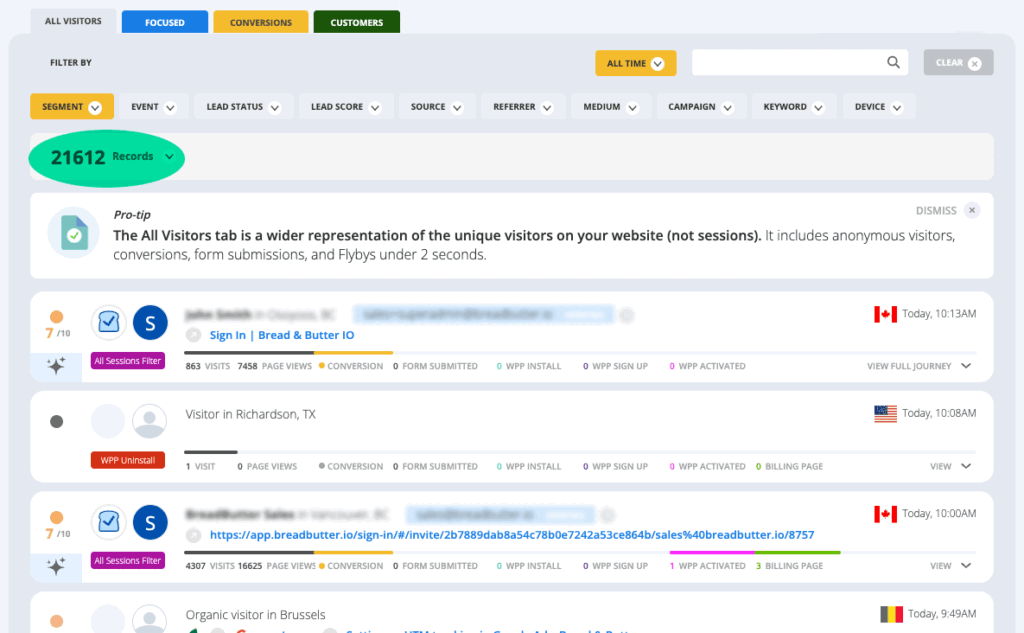Switch to the Focused tab
Viewport: 1024px width, 633px height.
pos(164,22)
